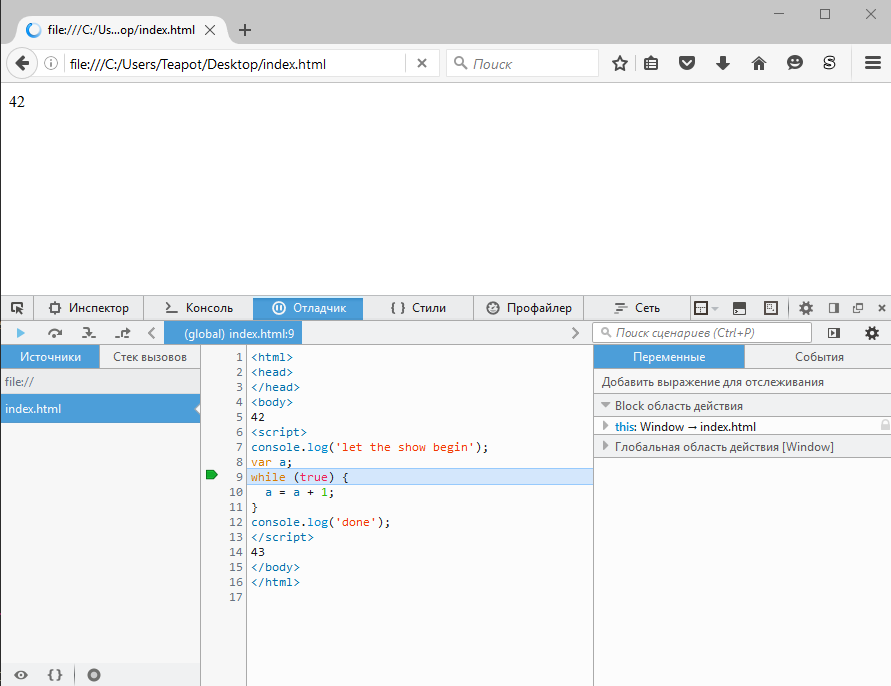Go to next source with right chevron

(575, 333)
